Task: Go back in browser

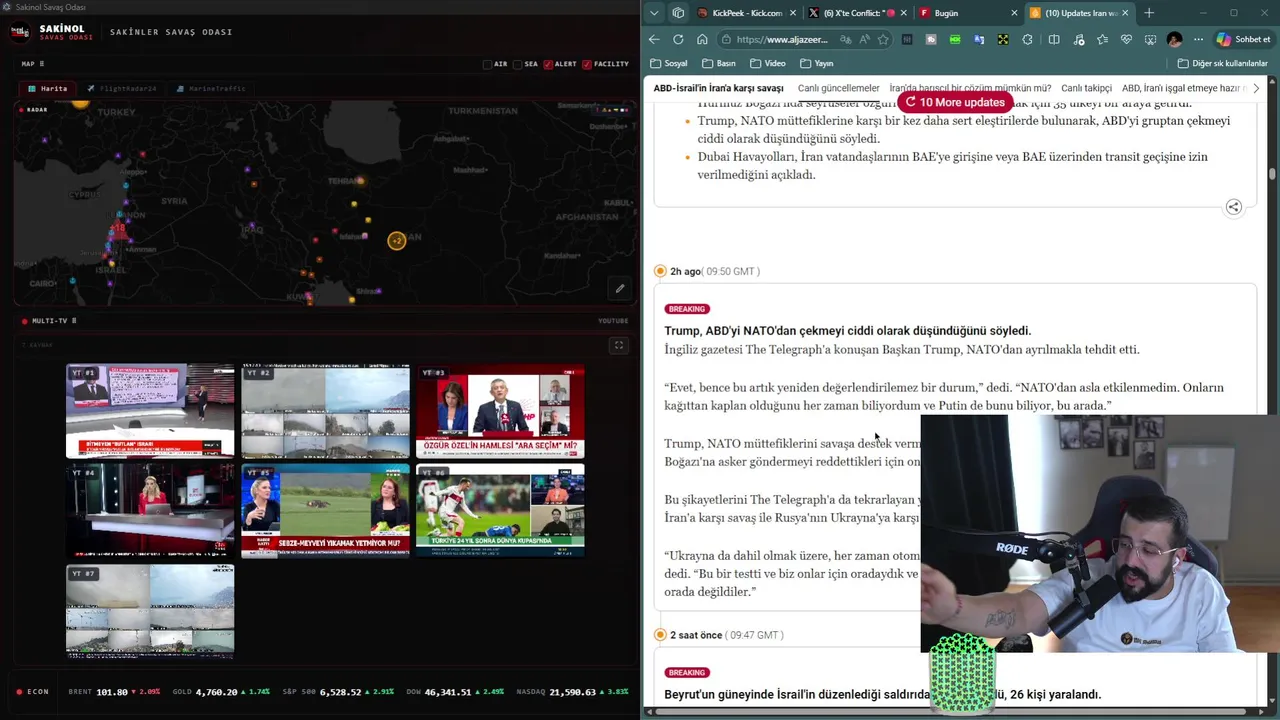Action: (x=654, y=40)
